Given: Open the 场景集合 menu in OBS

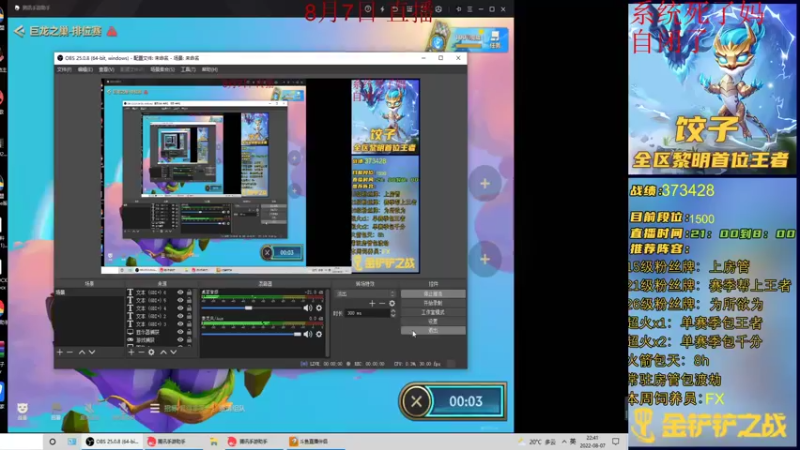Looking at the screenshot, I should tap(162, 69).
